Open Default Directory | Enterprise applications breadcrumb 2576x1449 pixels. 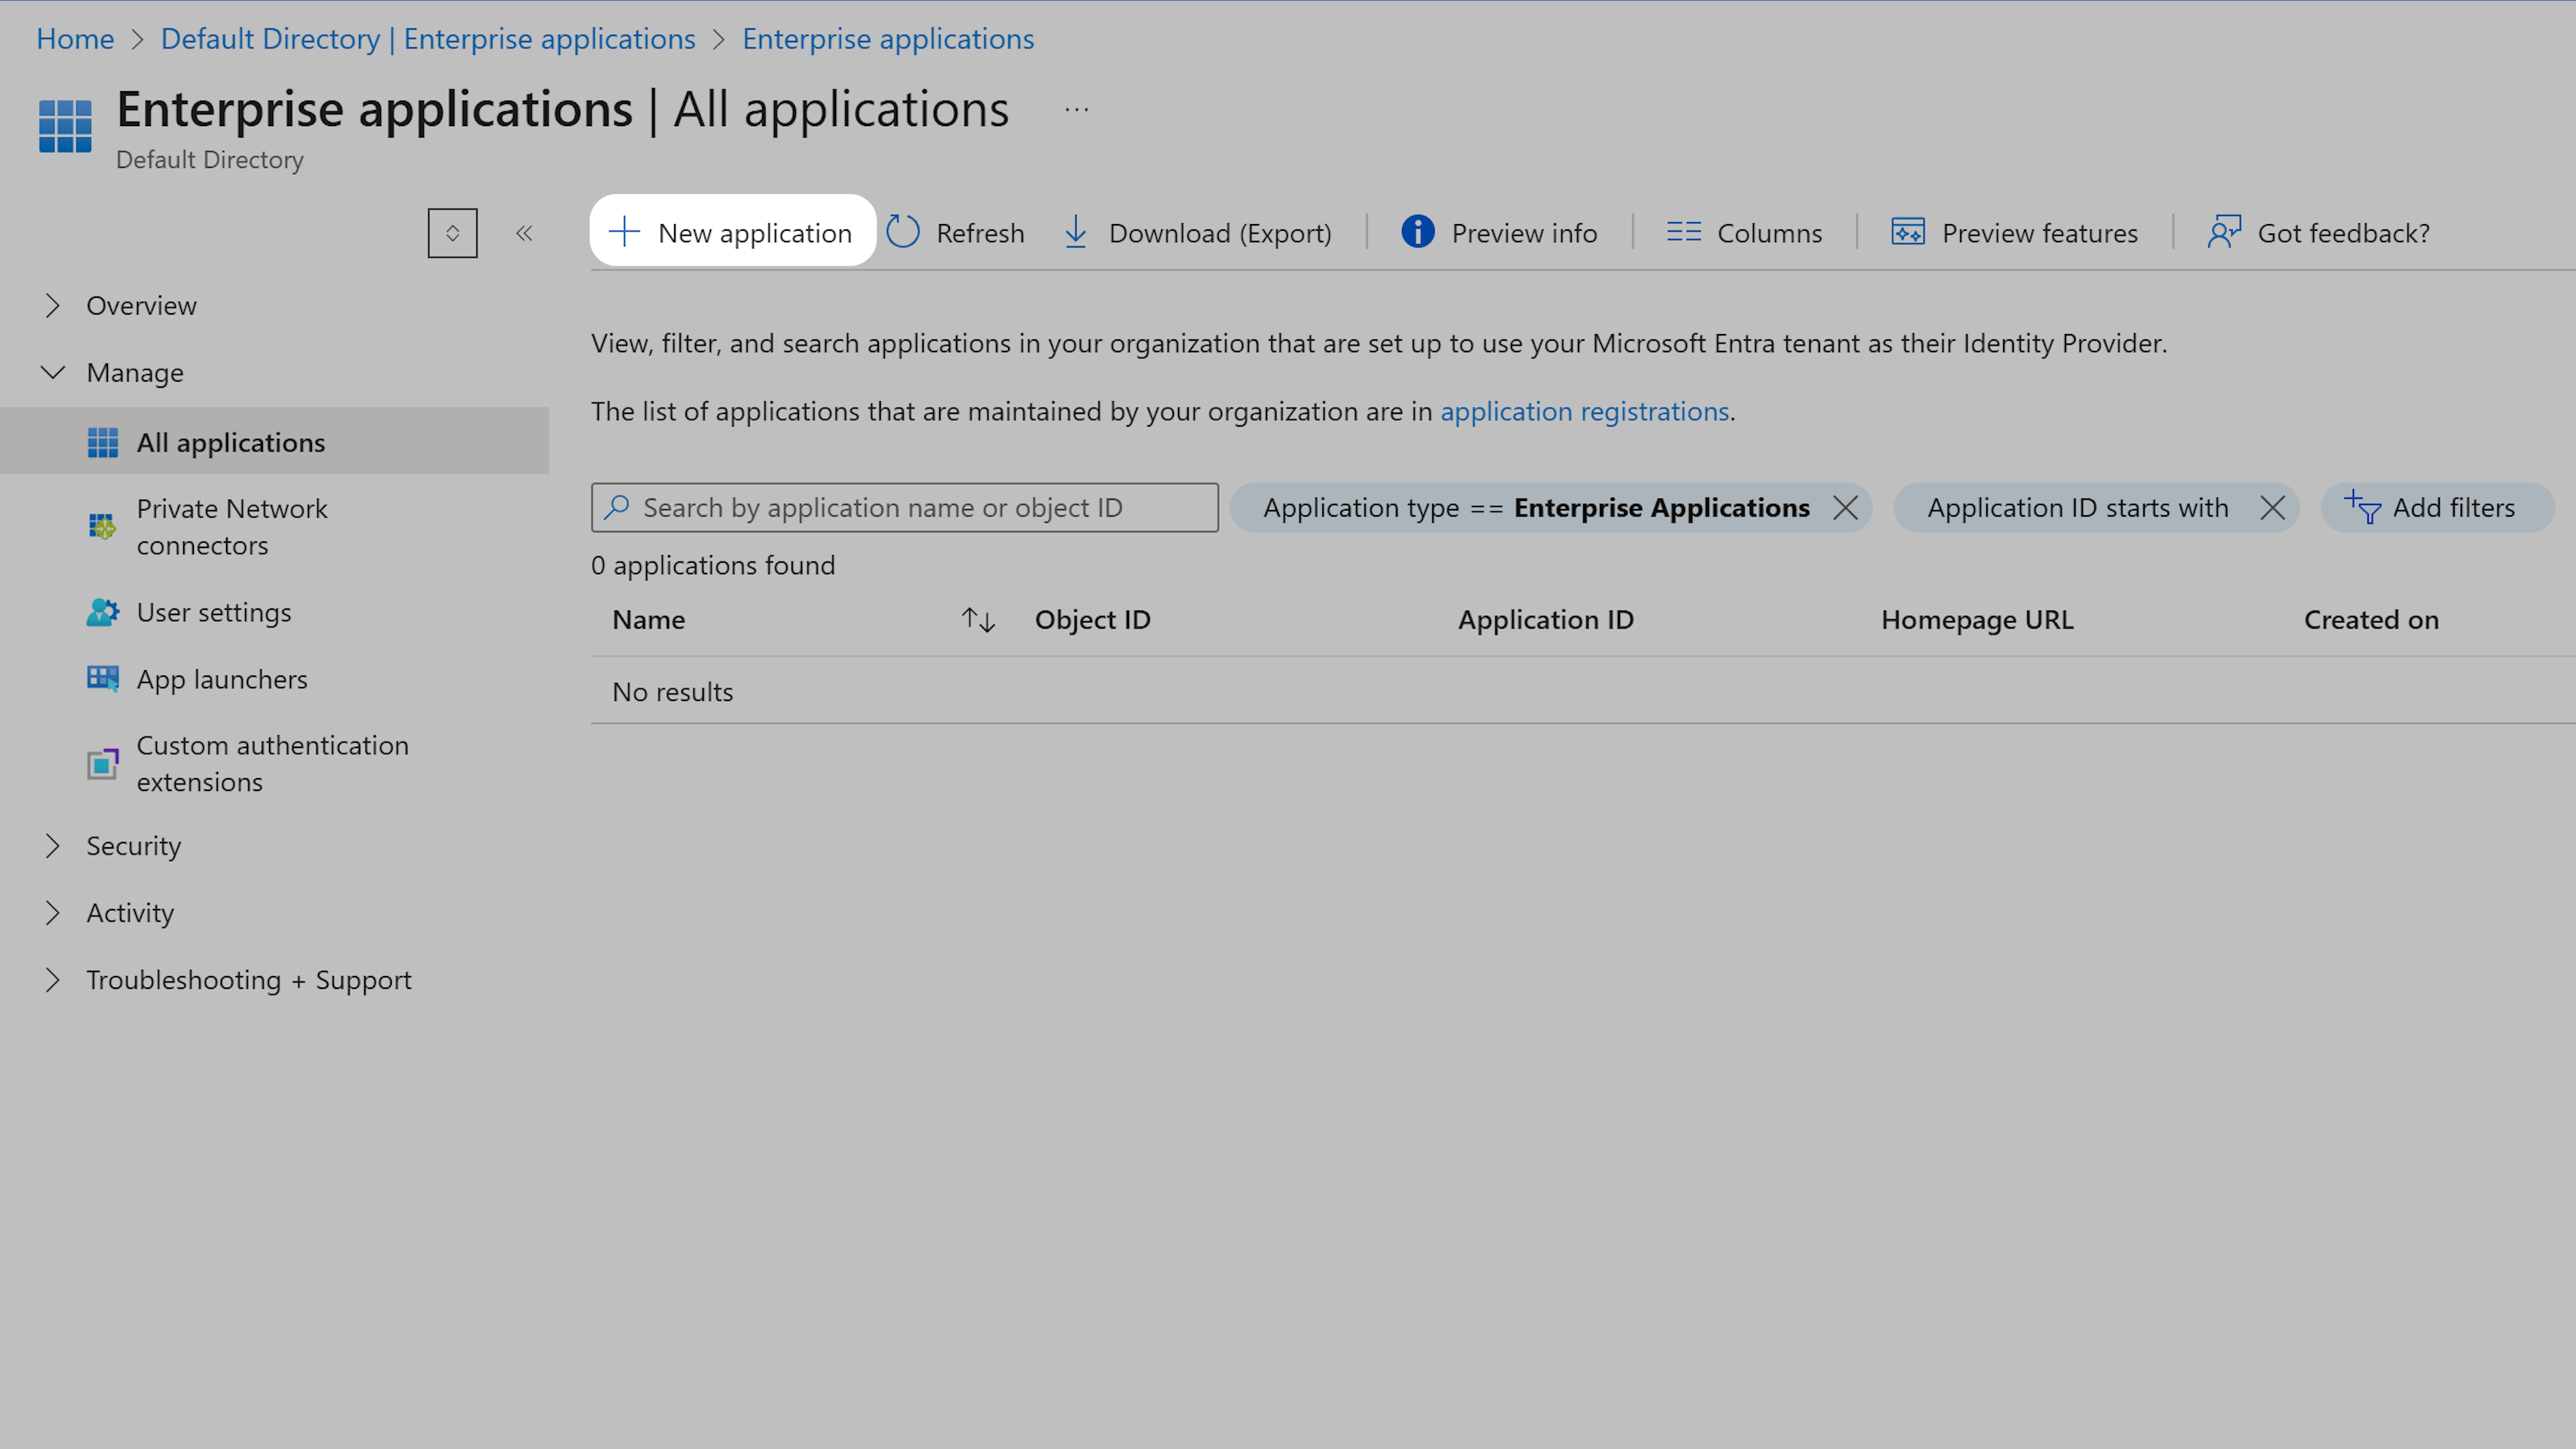pos(428,39)
